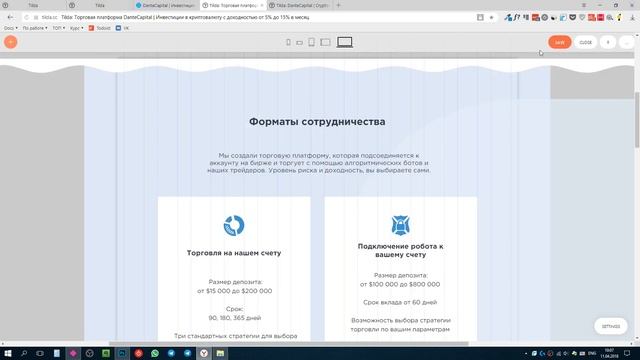Image resolution: width=640 pixels, height=360 pixels.
Task: Select the phone portrait screen size icon
Action: point(288,42)
